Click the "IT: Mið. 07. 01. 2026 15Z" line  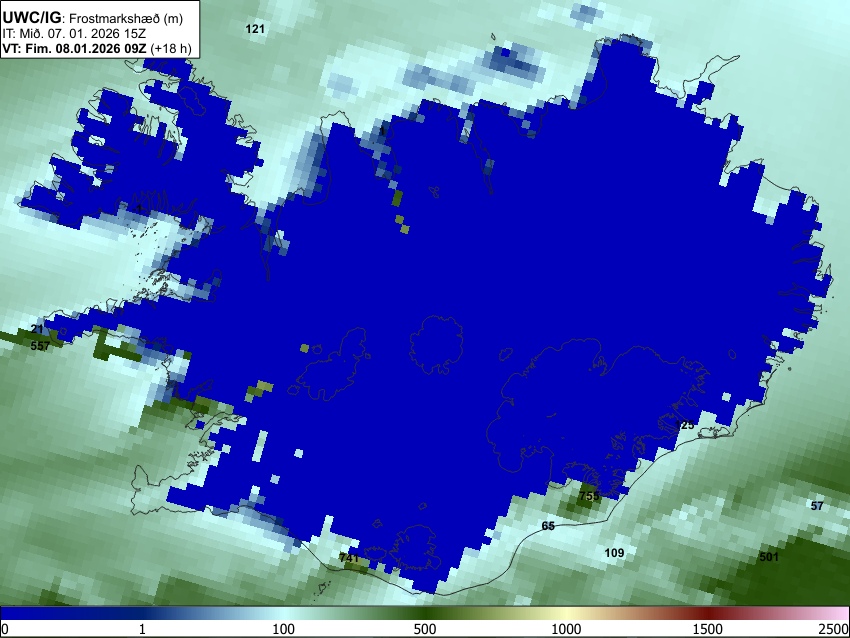coord(74,34)
